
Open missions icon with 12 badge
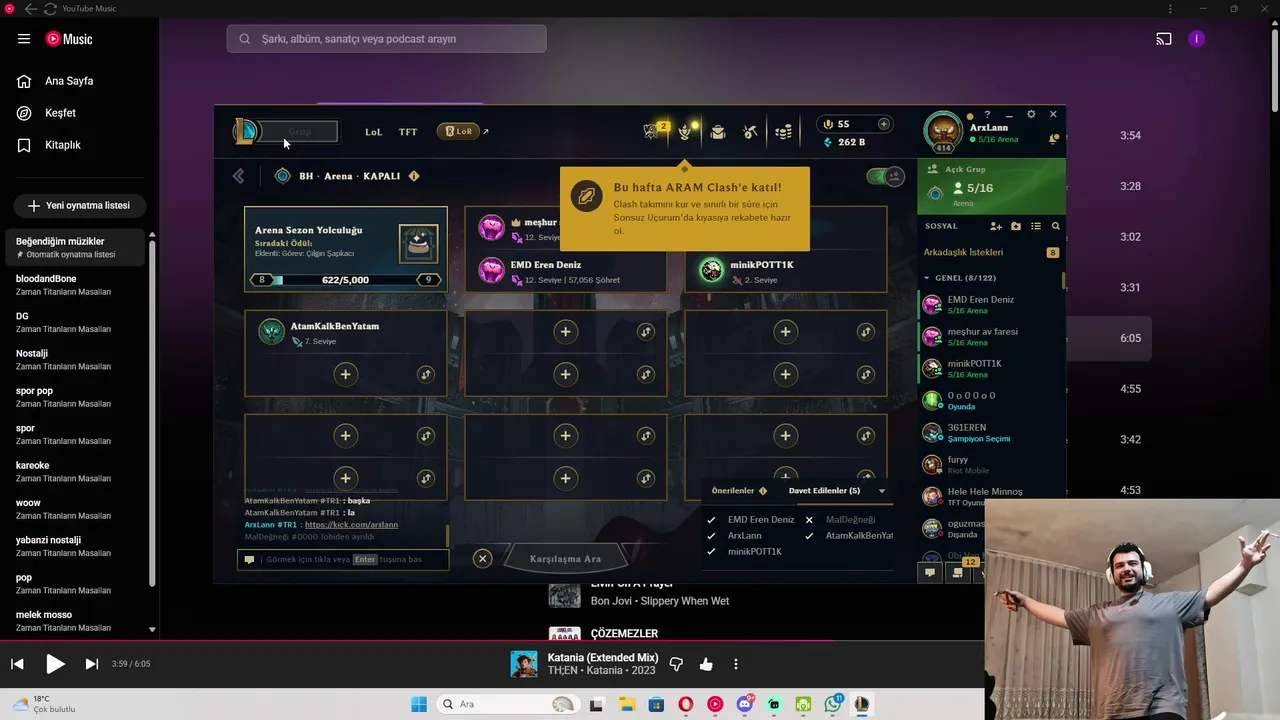pos(960,572)
